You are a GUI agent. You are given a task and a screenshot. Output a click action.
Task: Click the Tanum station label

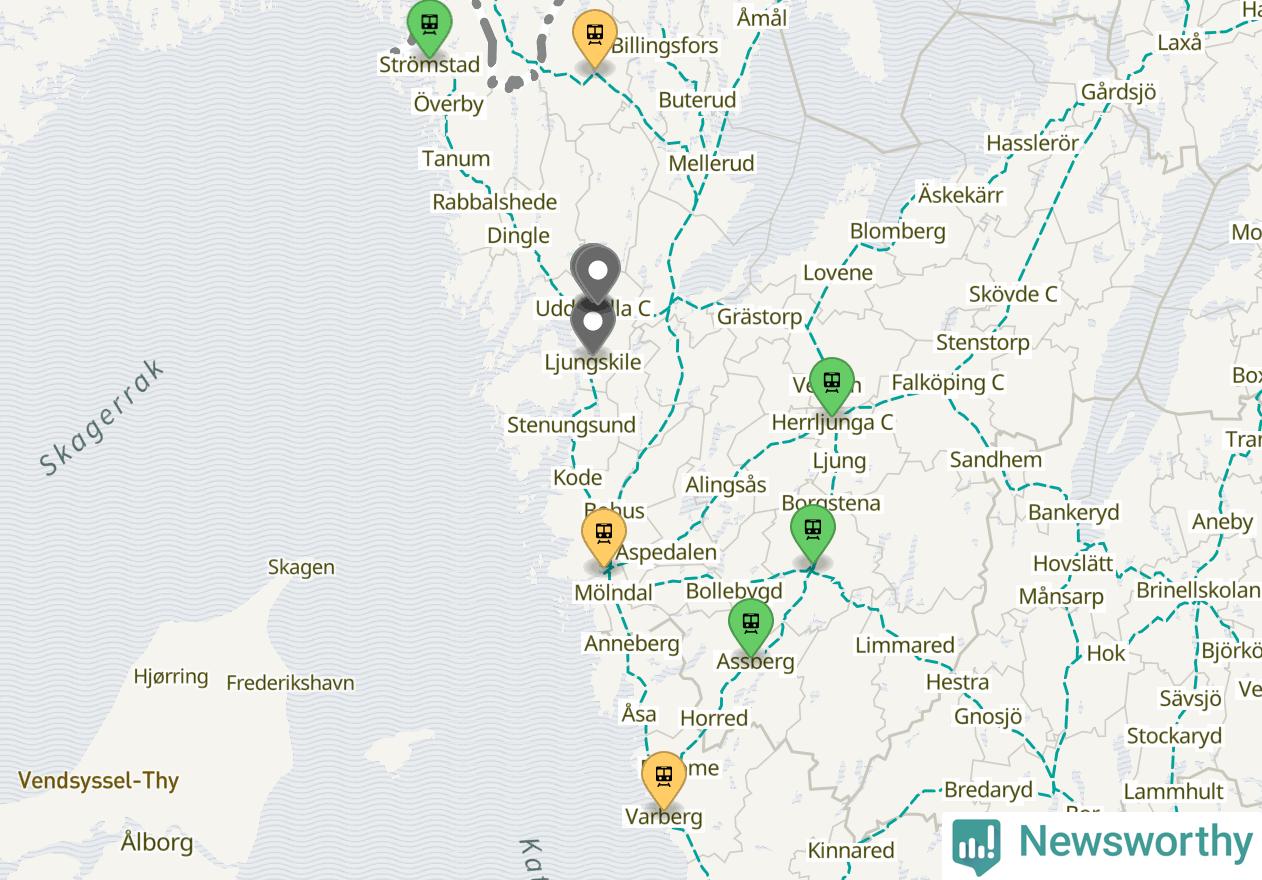click(456, 158)
